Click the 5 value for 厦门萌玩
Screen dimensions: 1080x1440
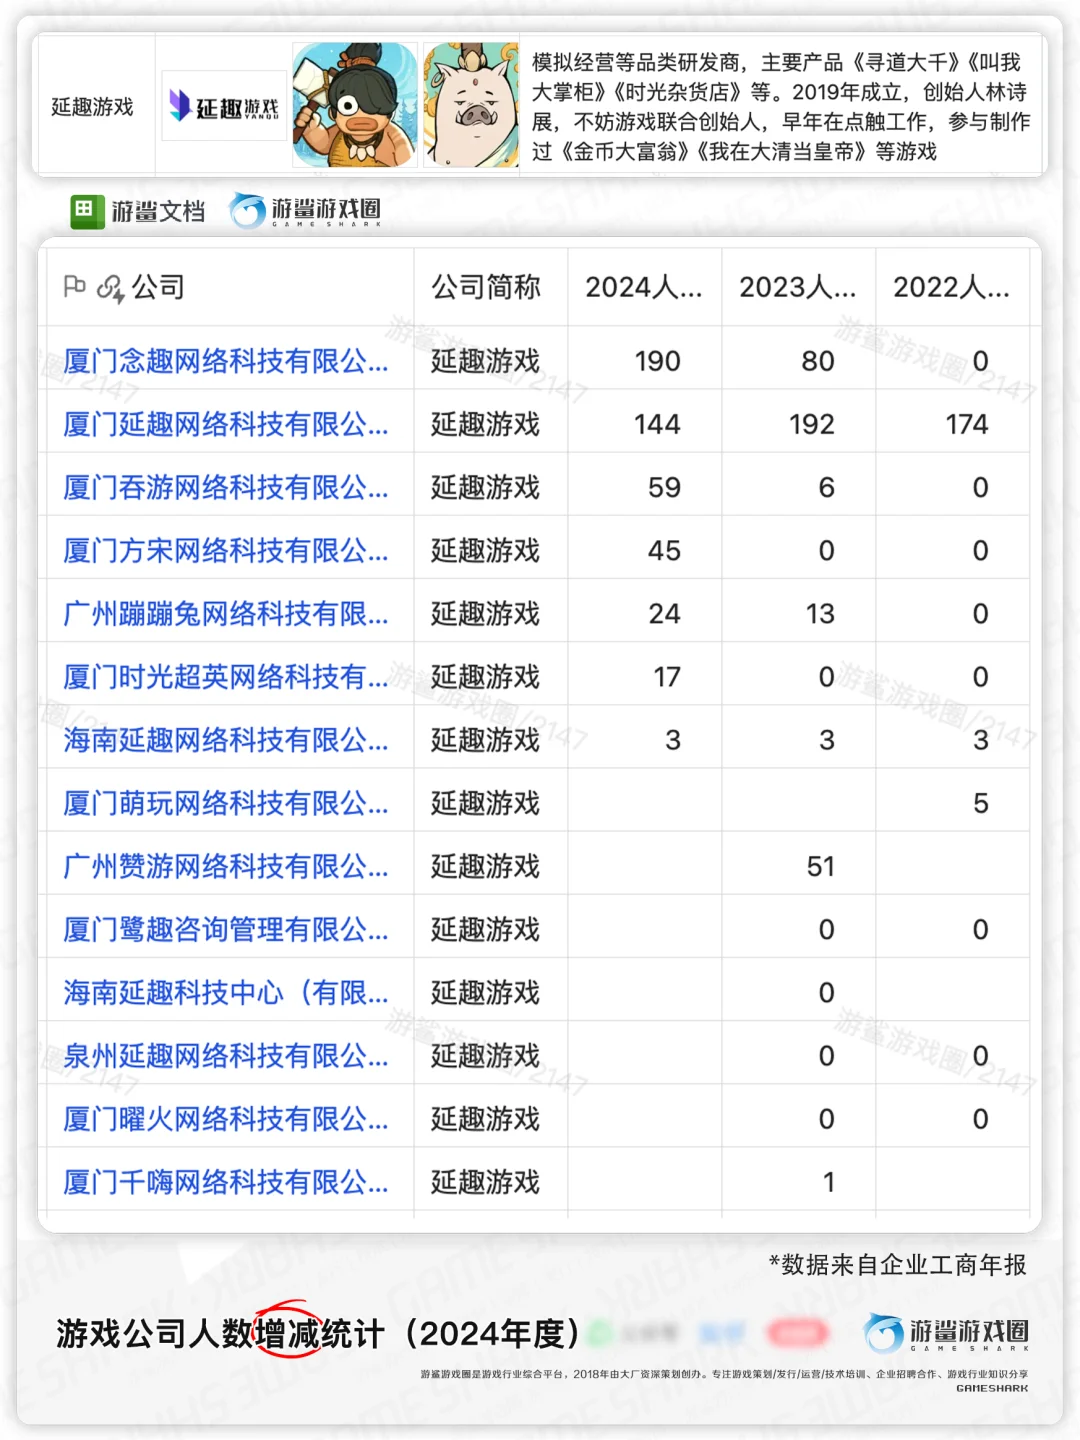(981, 803)
